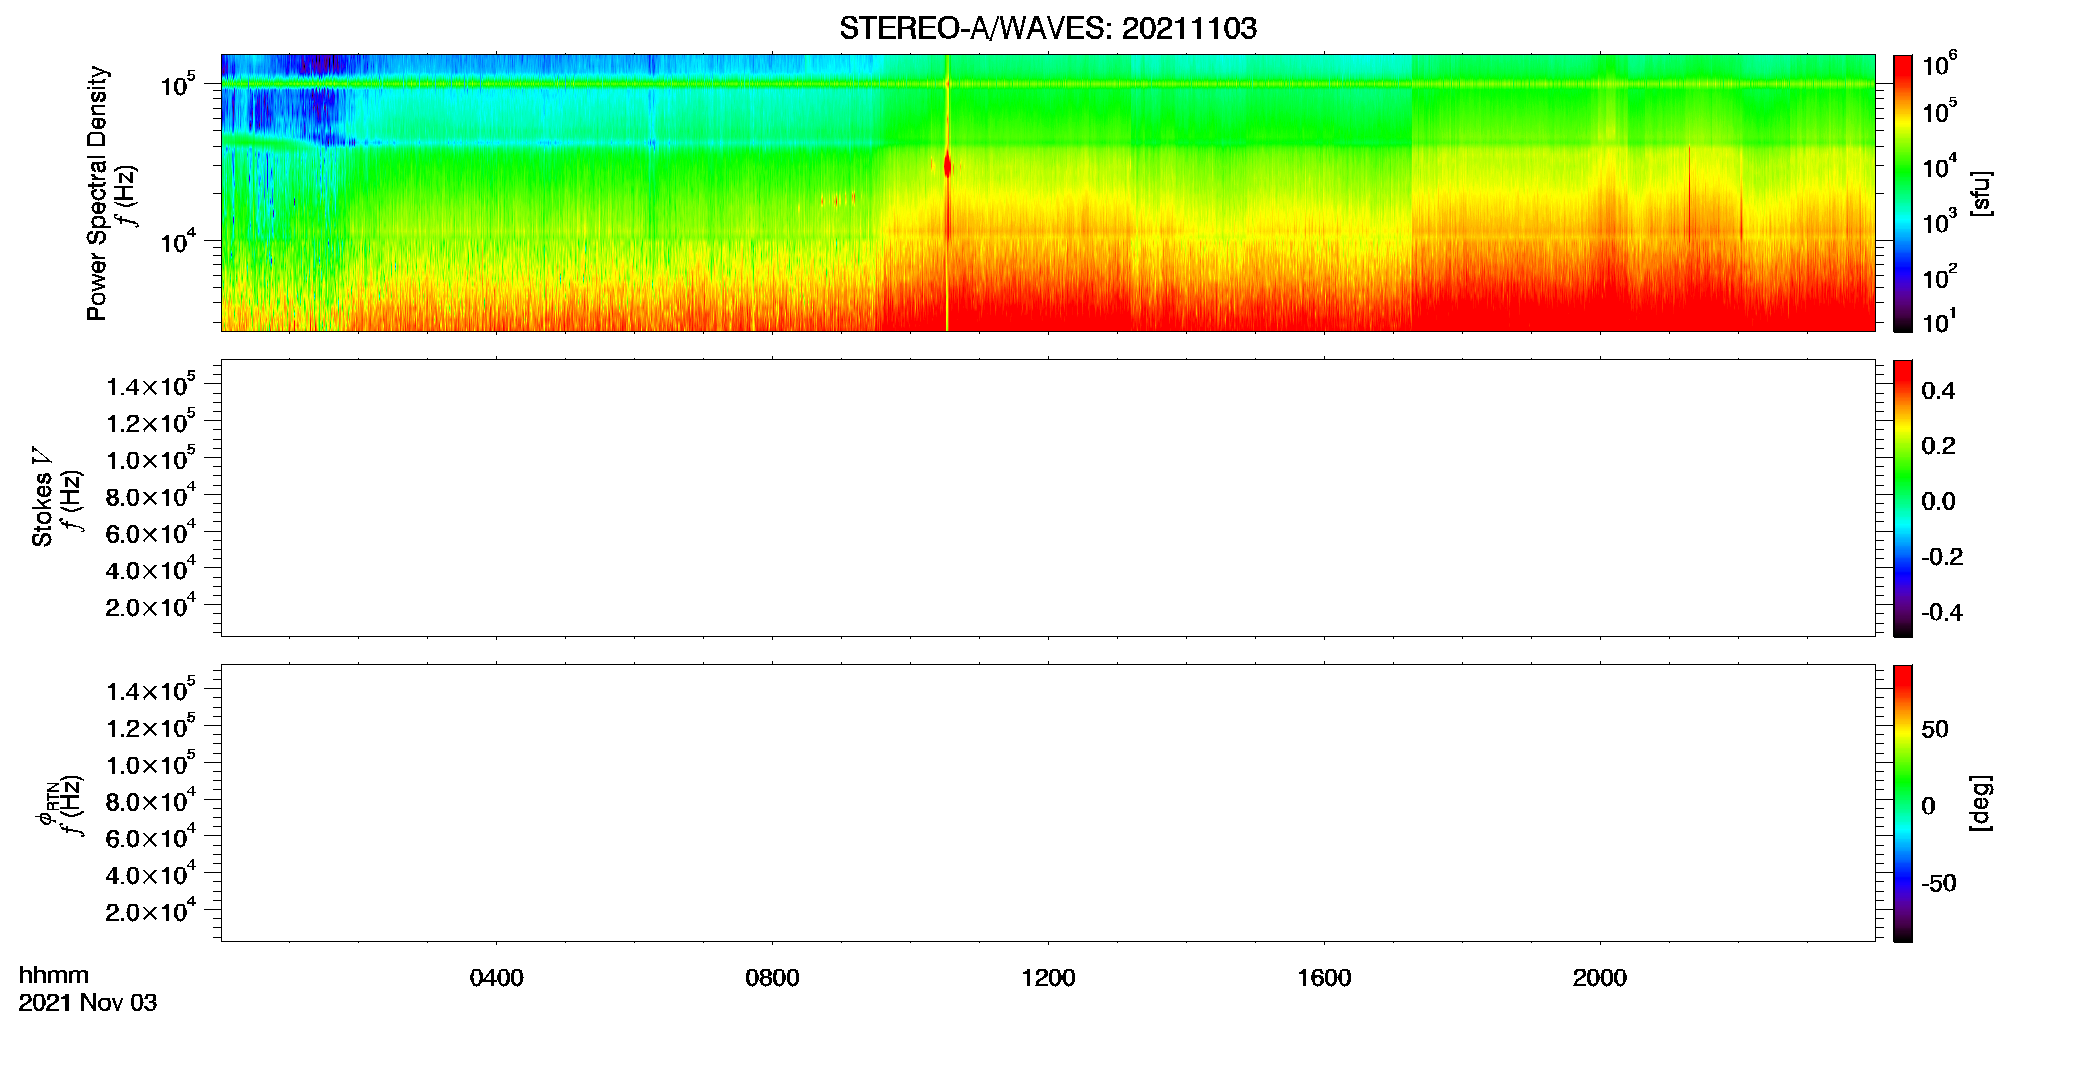Click the 1600 time axis label
The height and width of the screenshot is (1080, 2096).
tap(1324, 978)
